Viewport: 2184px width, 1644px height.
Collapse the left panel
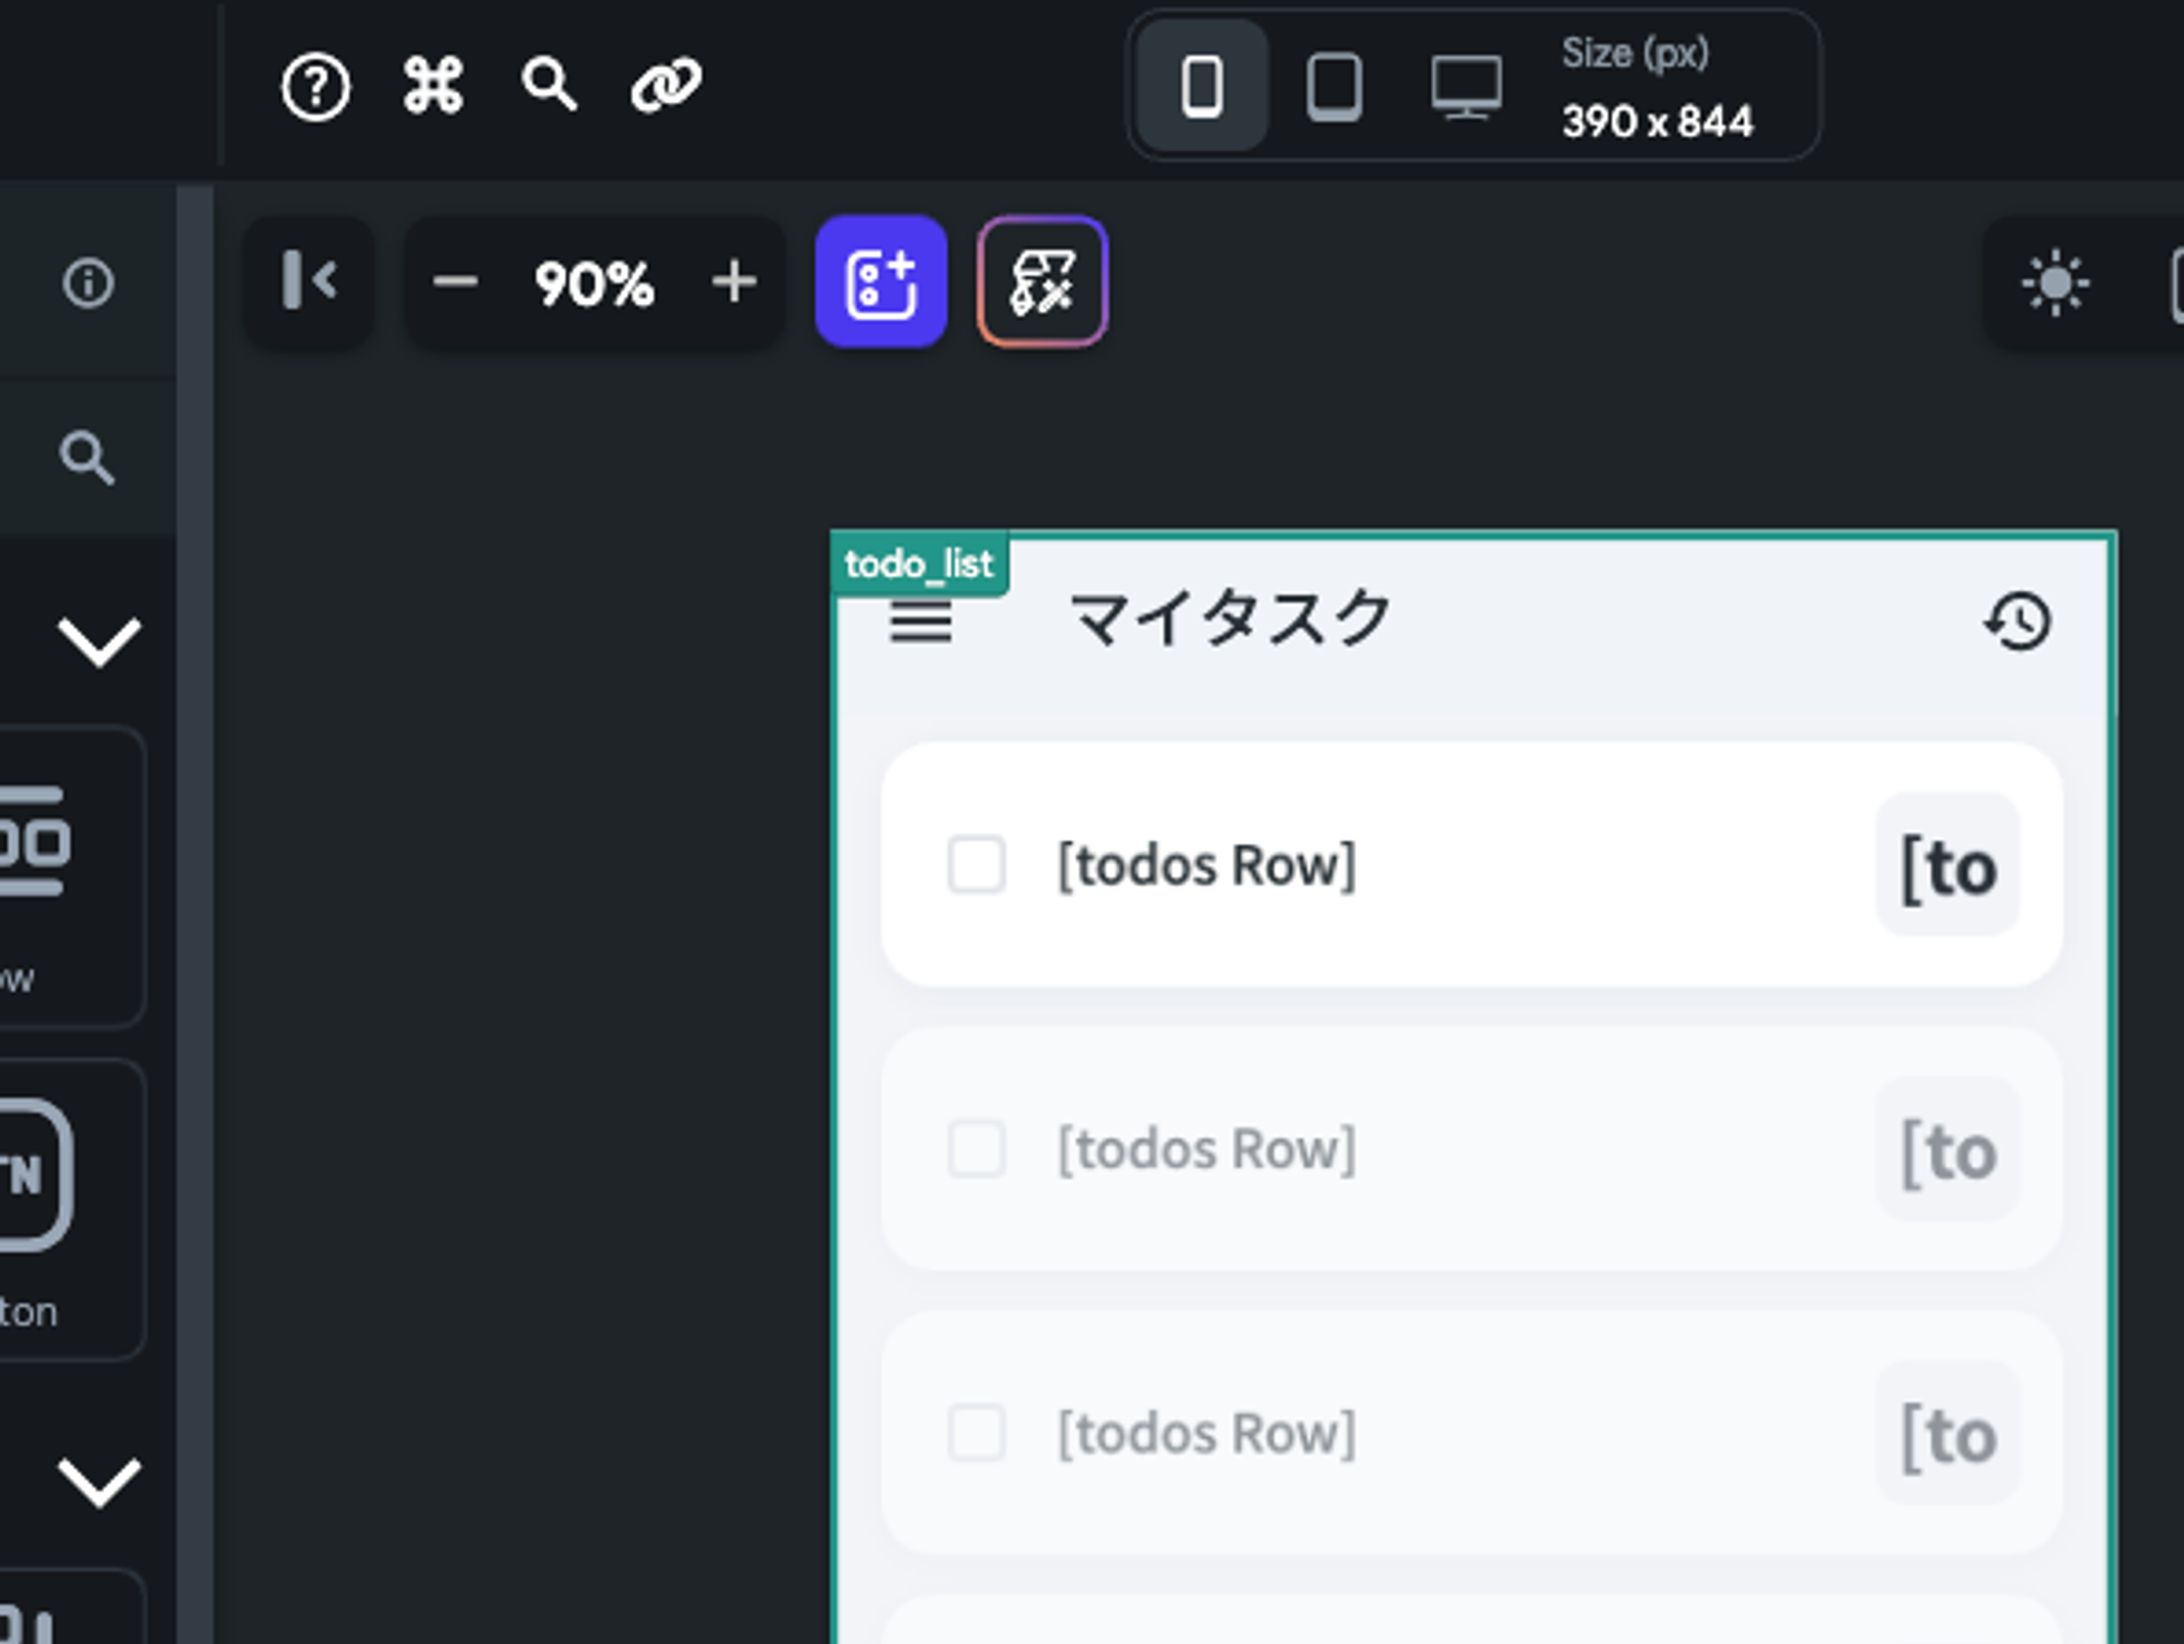click(x=309, y=281)
